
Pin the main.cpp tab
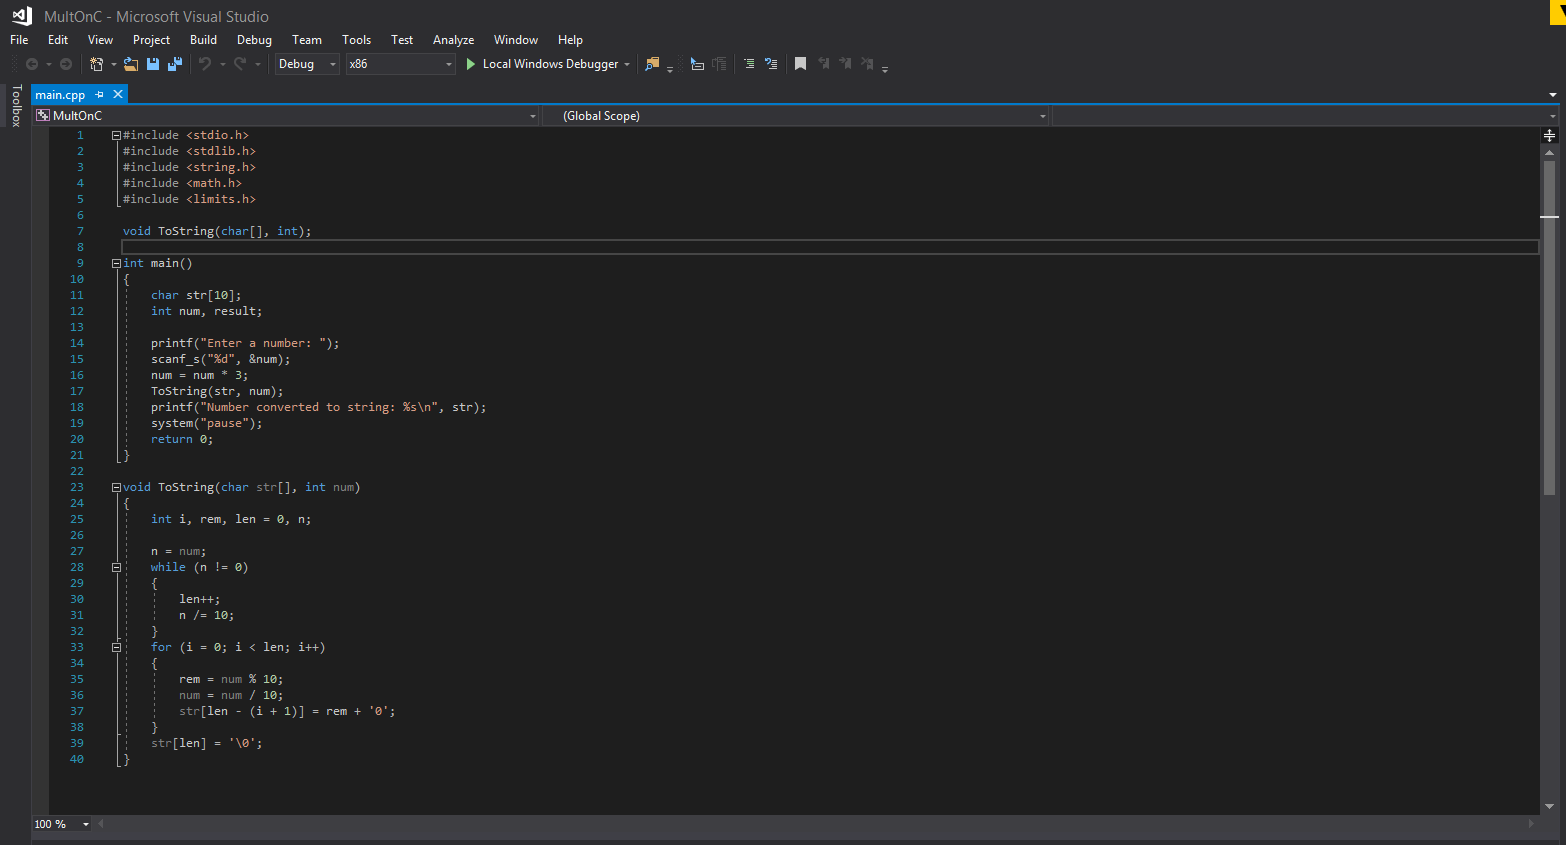[99, 95]
